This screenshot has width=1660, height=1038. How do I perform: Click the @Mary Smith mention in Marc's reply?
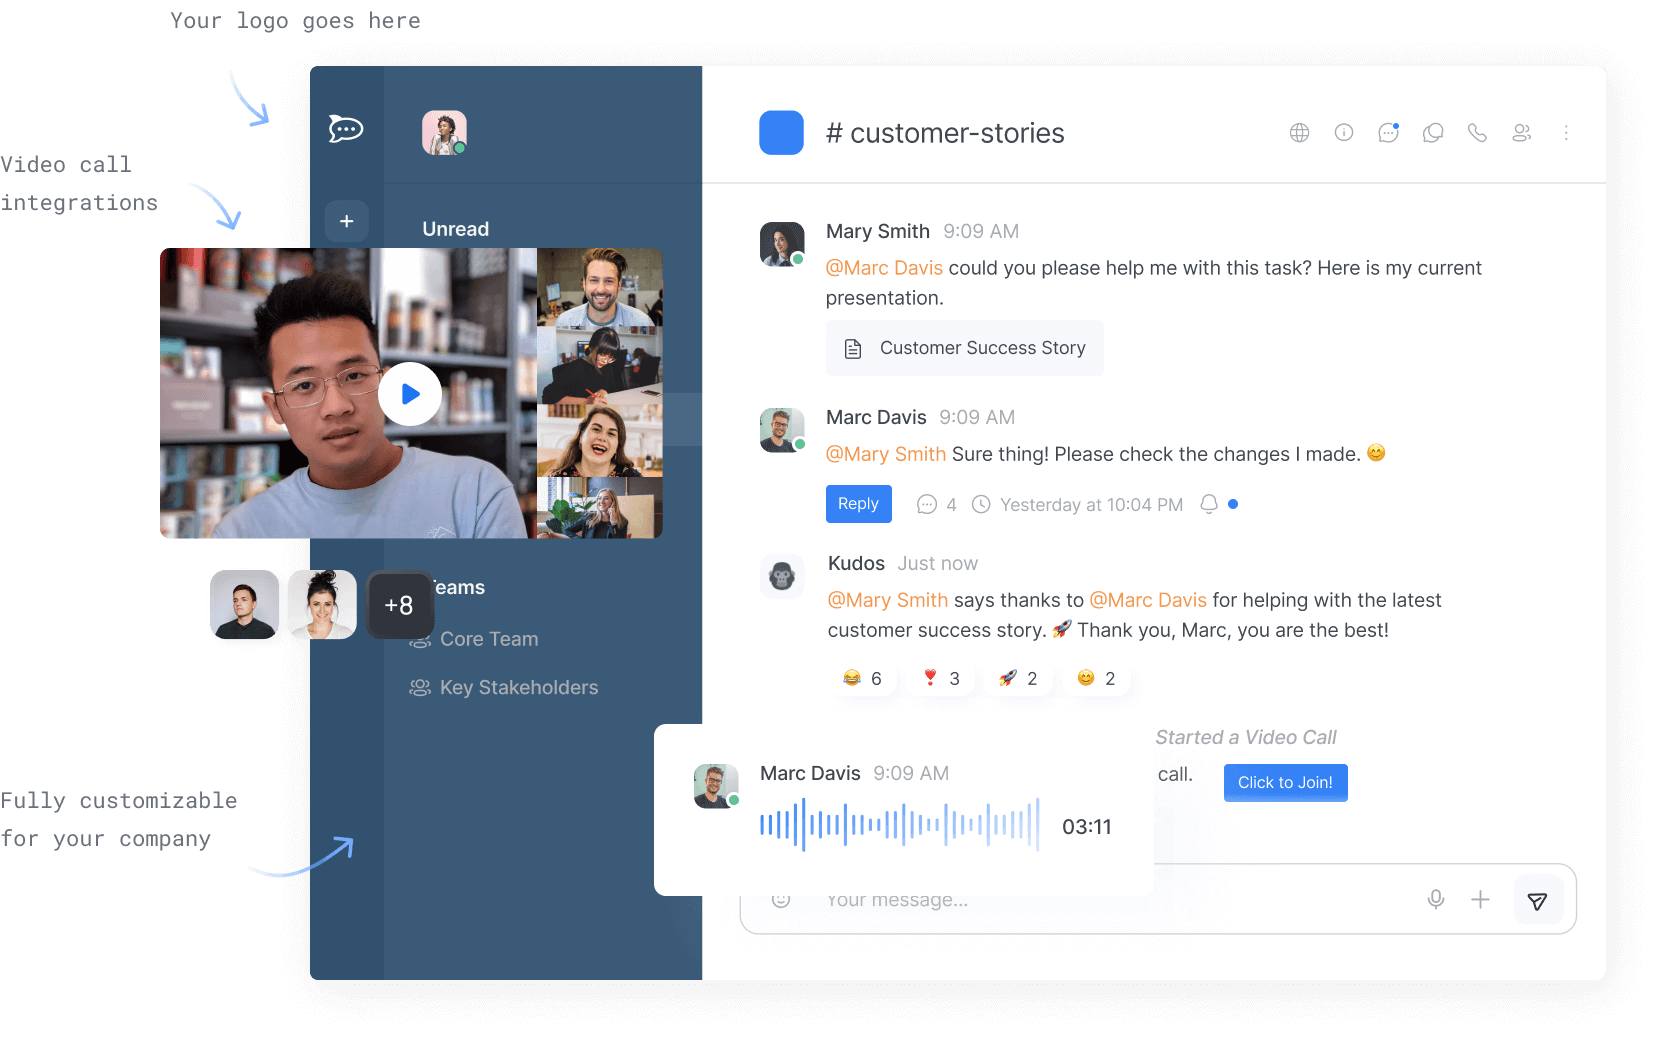(x=886, y=454)
